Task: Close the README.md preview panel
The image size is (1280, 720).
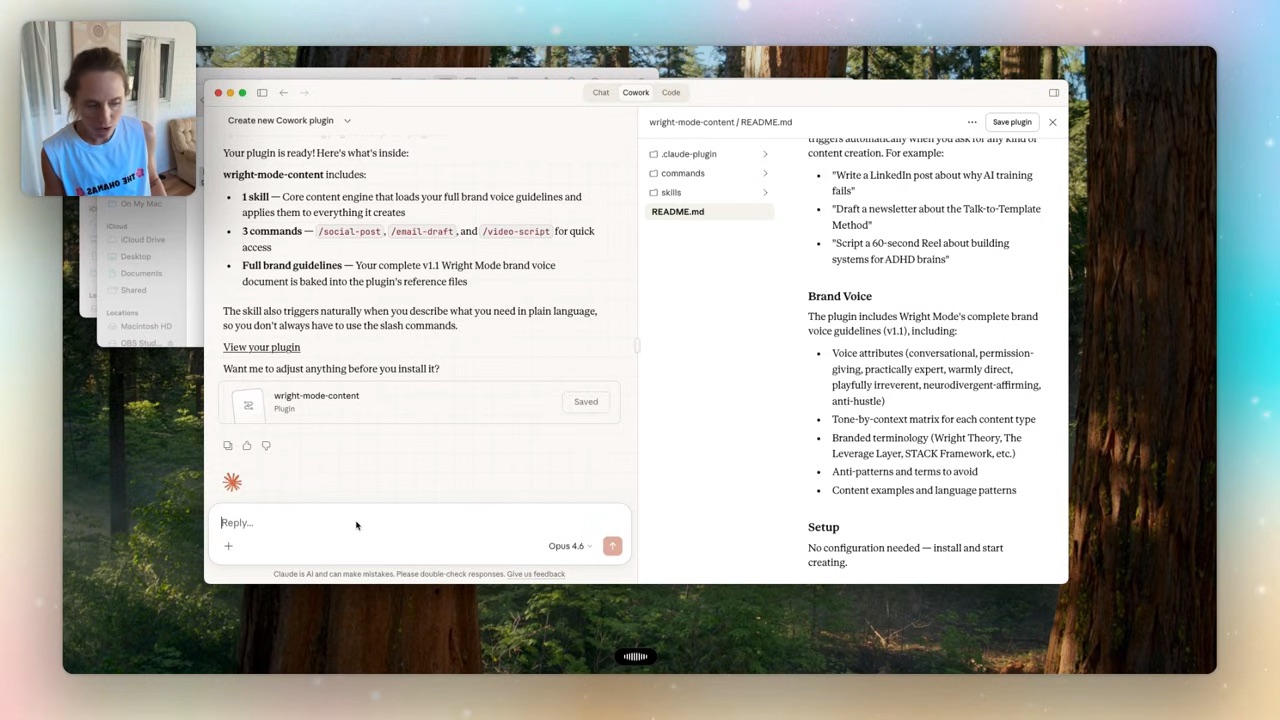Action: pyautogui.click(x=1052, y=122)
